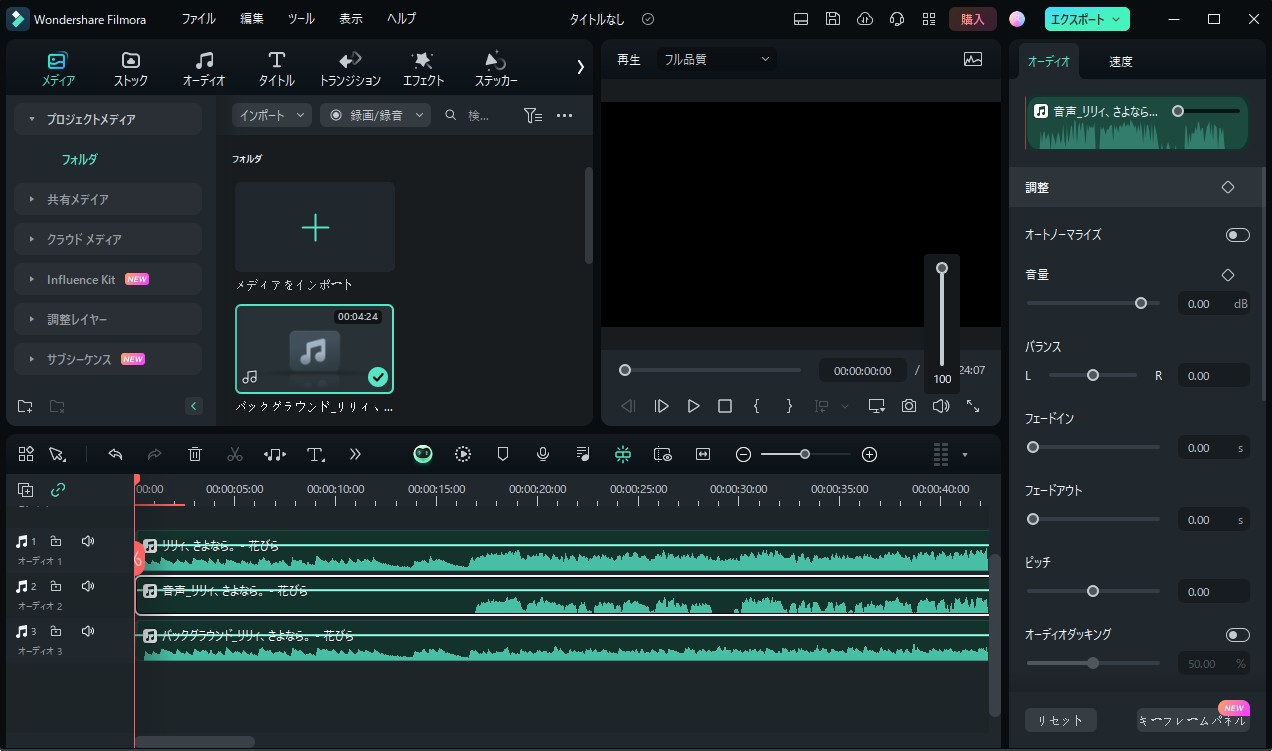Click the ピッチ slider handle
This screenshot has width=1272, height=751.
tap(1093, 591)
